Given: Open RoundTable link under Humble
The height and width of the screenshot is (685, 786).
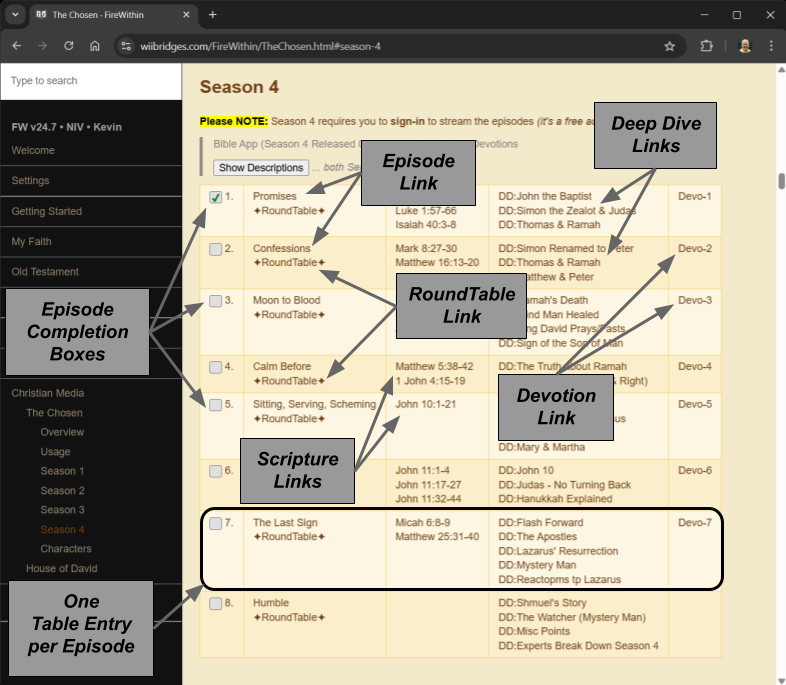Looking at the screenshot, I should (x=289, y=617).
